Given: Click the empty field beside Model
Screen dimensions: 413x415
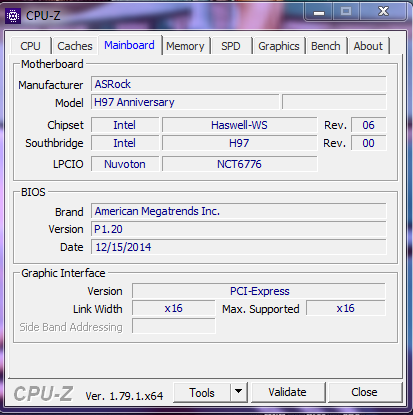Looking at the screenshot, I should 334,102.
